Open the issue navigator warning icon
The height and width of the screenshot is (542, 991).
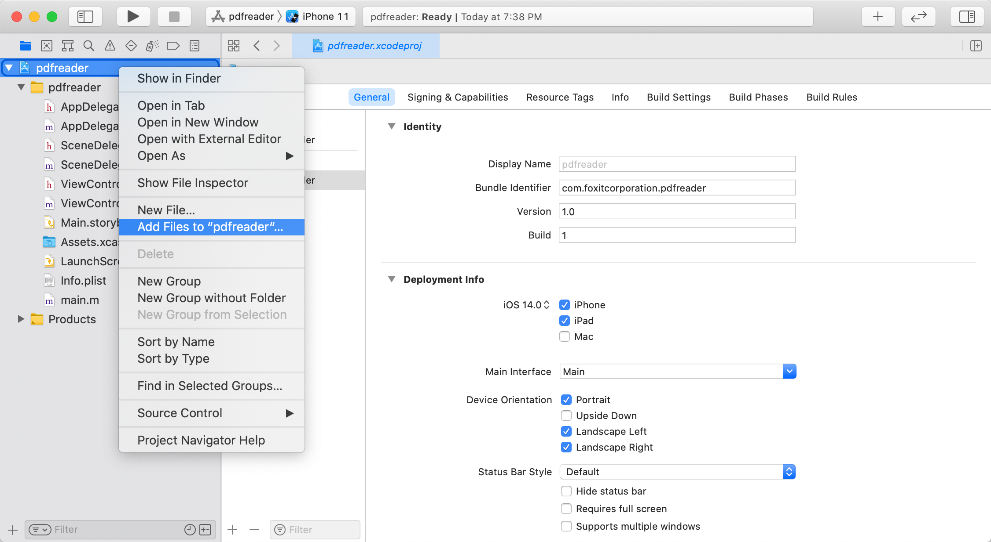point(110,46)
